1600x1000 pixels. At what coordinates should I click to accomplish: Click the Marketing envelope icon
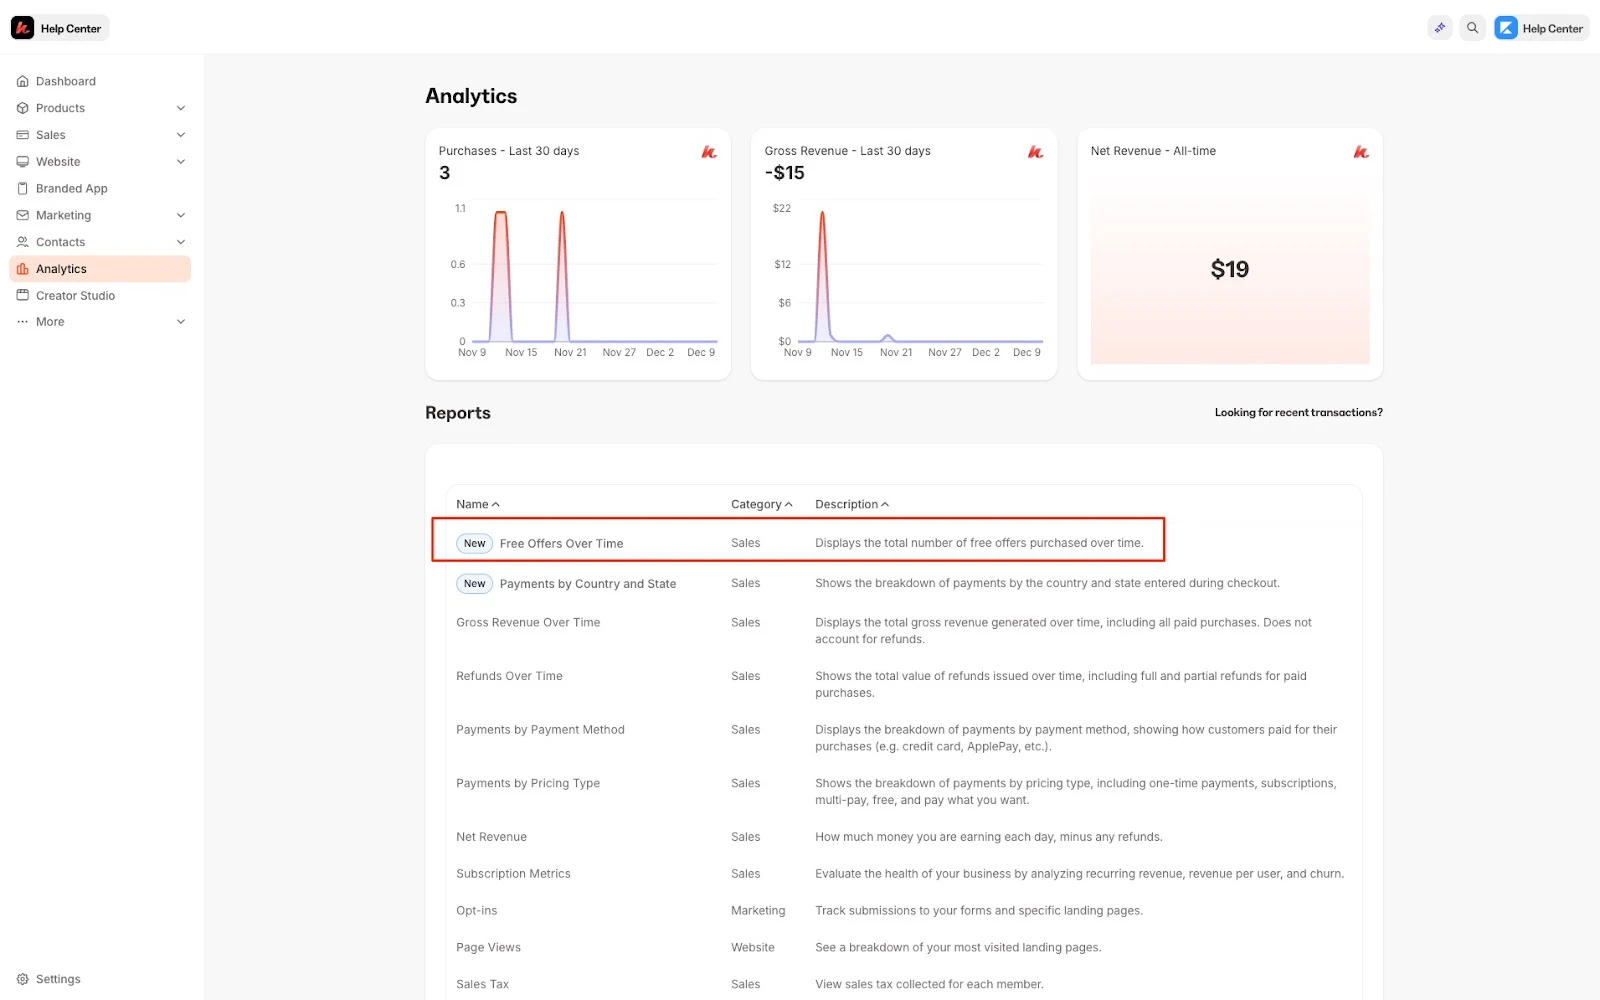coord(22,215)
